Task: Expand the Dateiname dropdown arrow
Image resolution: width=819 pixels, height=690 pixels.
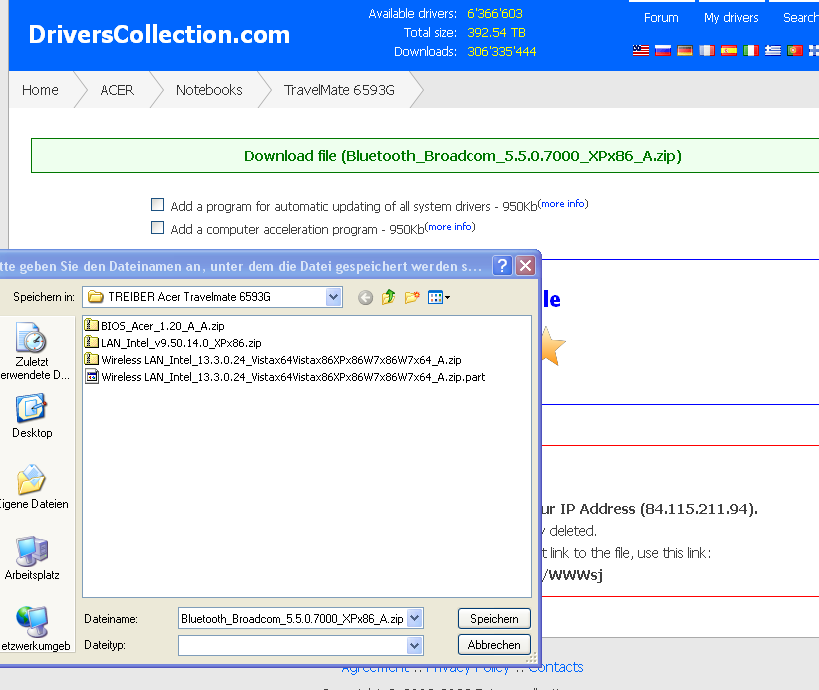Action: (415, 618)
